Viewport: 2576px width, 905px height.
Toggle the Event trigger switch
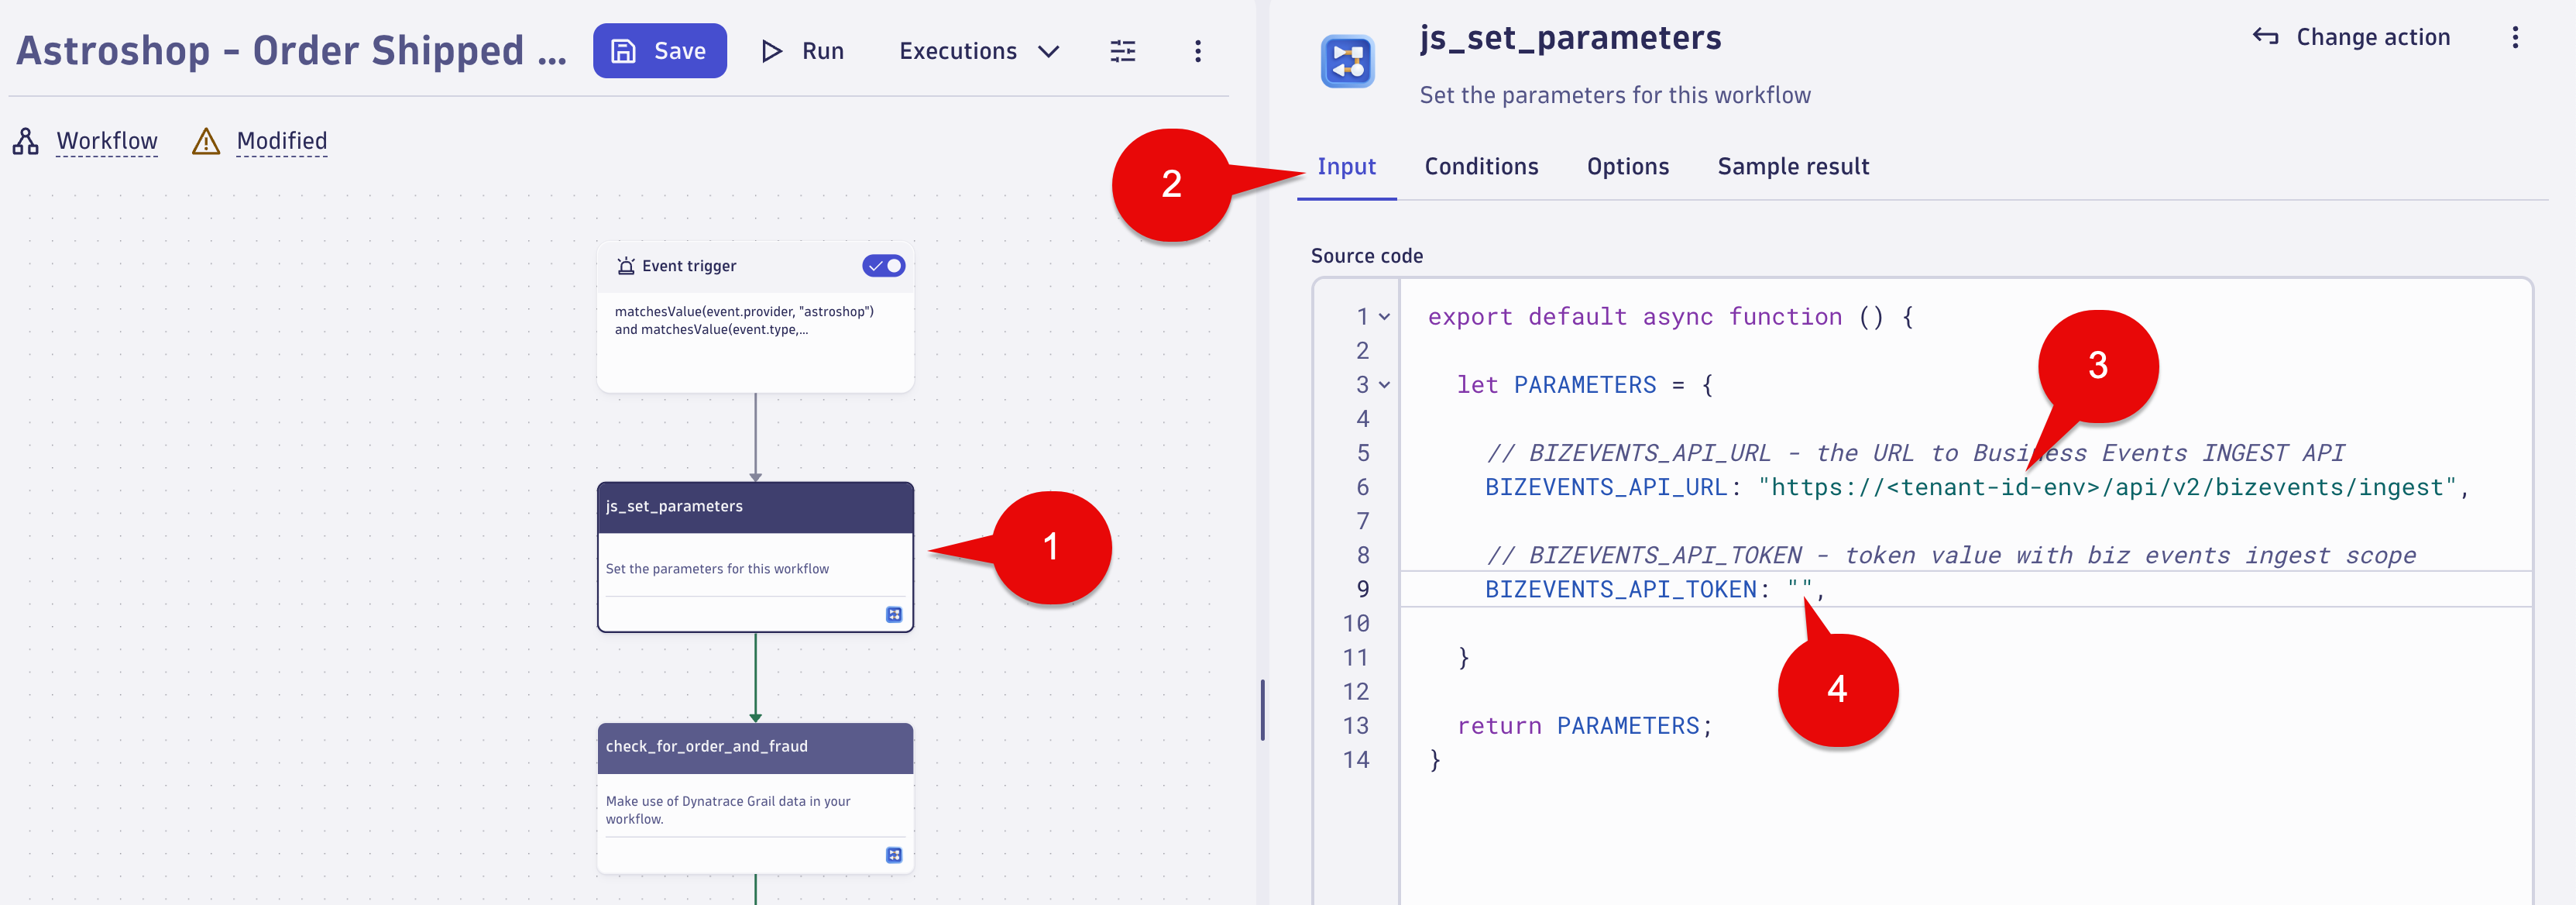[x=883, y=266]
